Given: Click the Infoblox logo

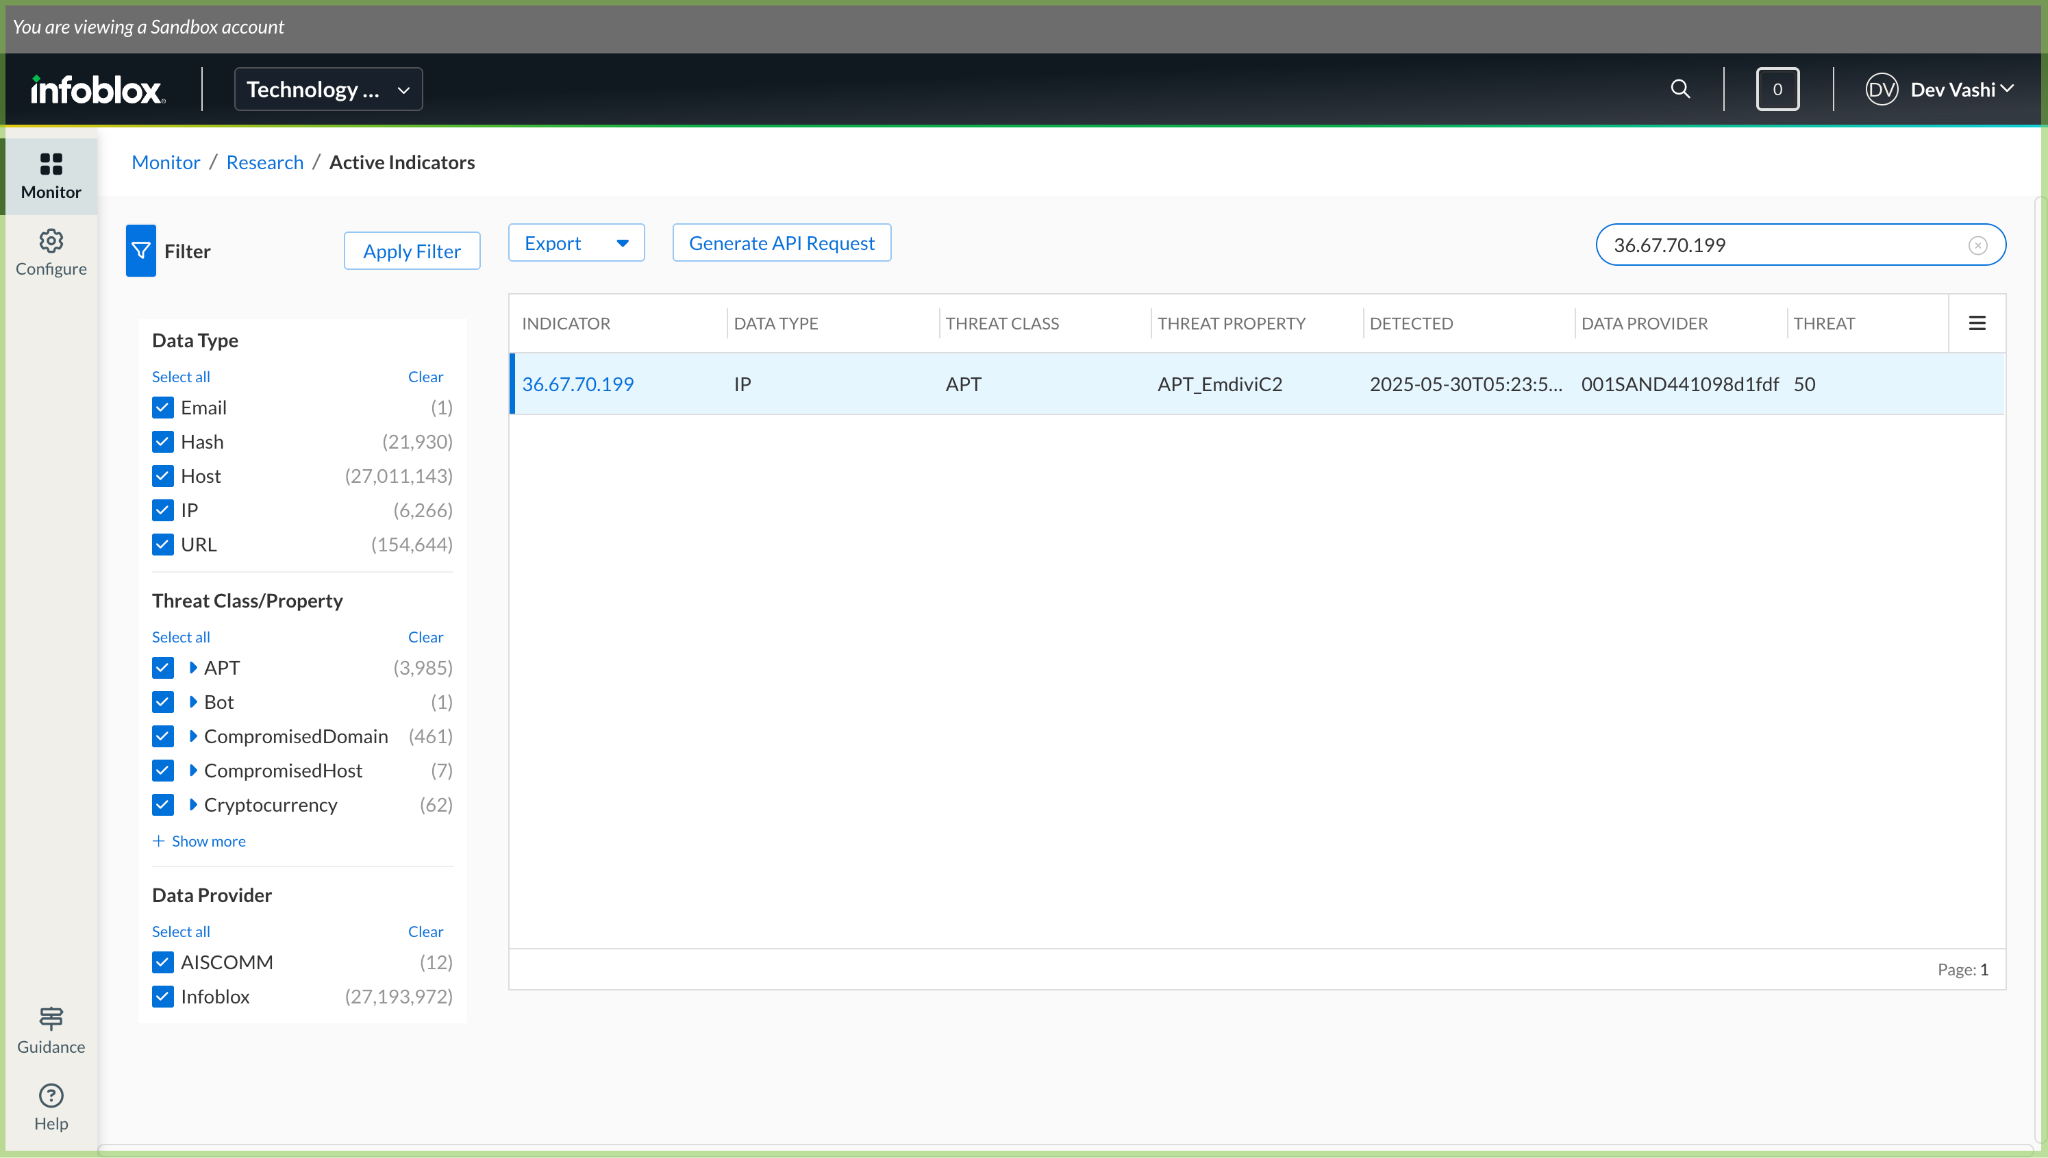Looking at the screenshot, I should [98, 90].
